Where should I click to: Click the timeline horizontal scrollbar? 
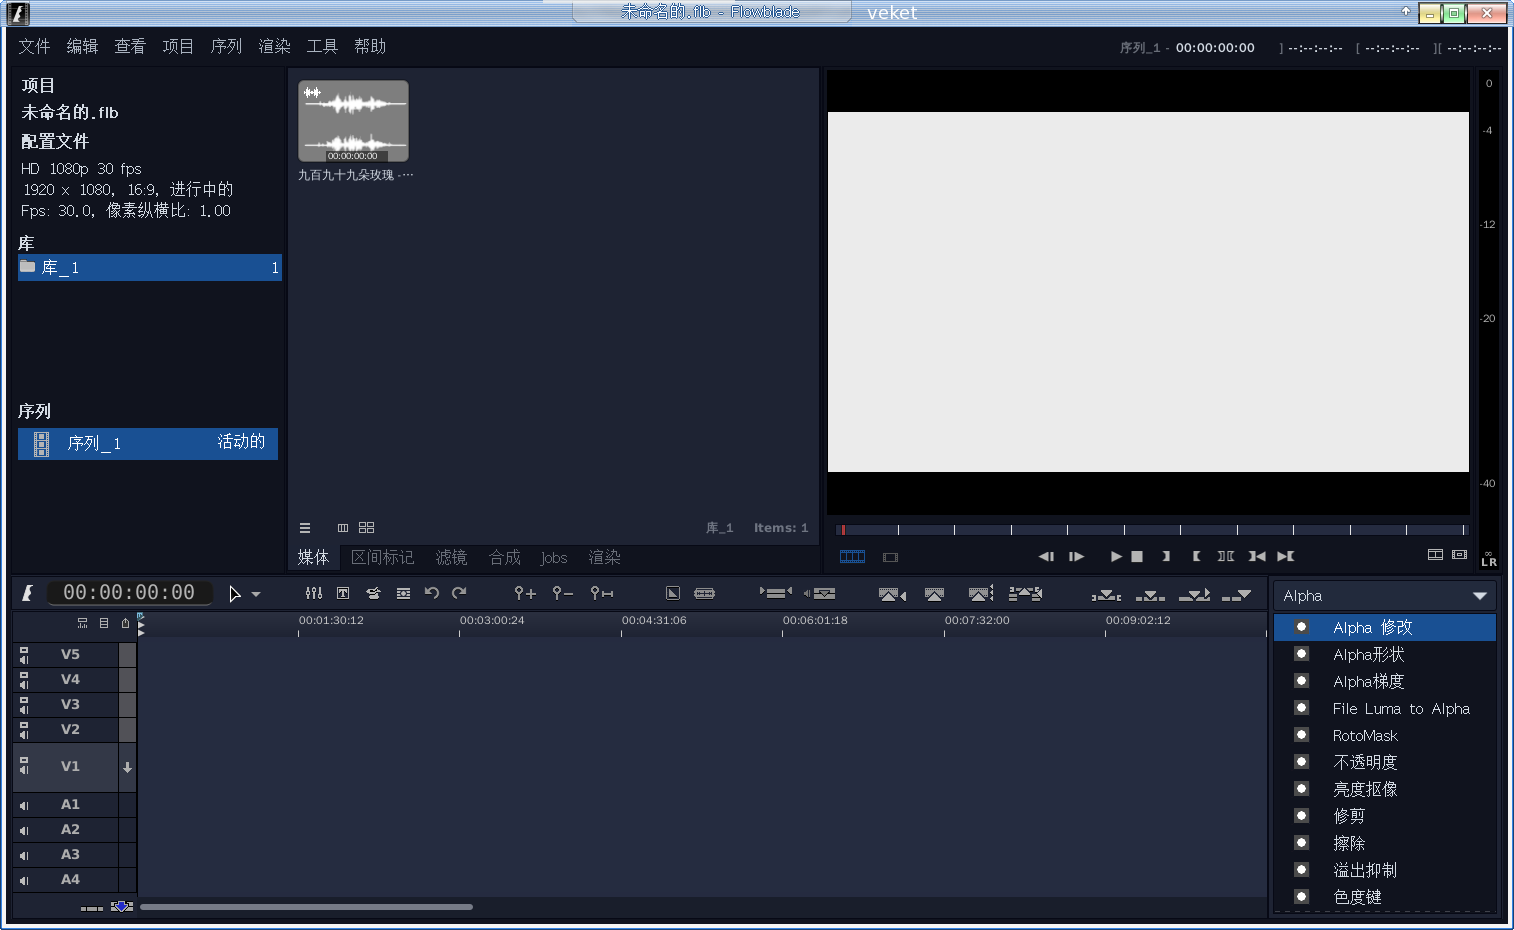pyautogui.click(x=306, y=907)
